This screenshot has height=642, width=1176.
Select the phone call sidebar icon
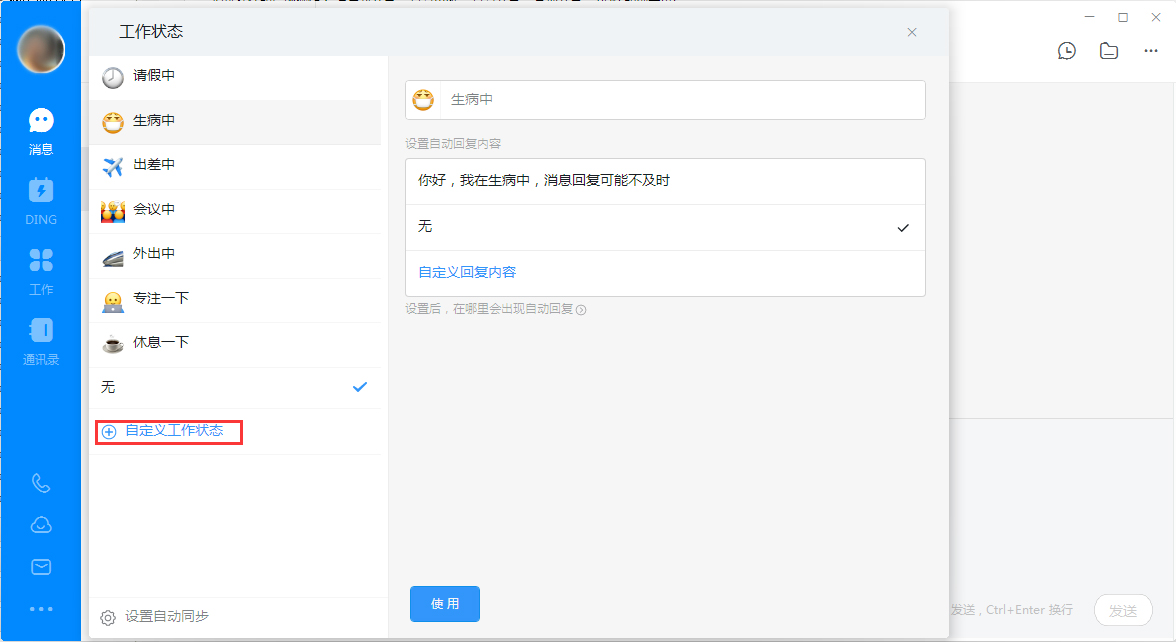[40, 483]
